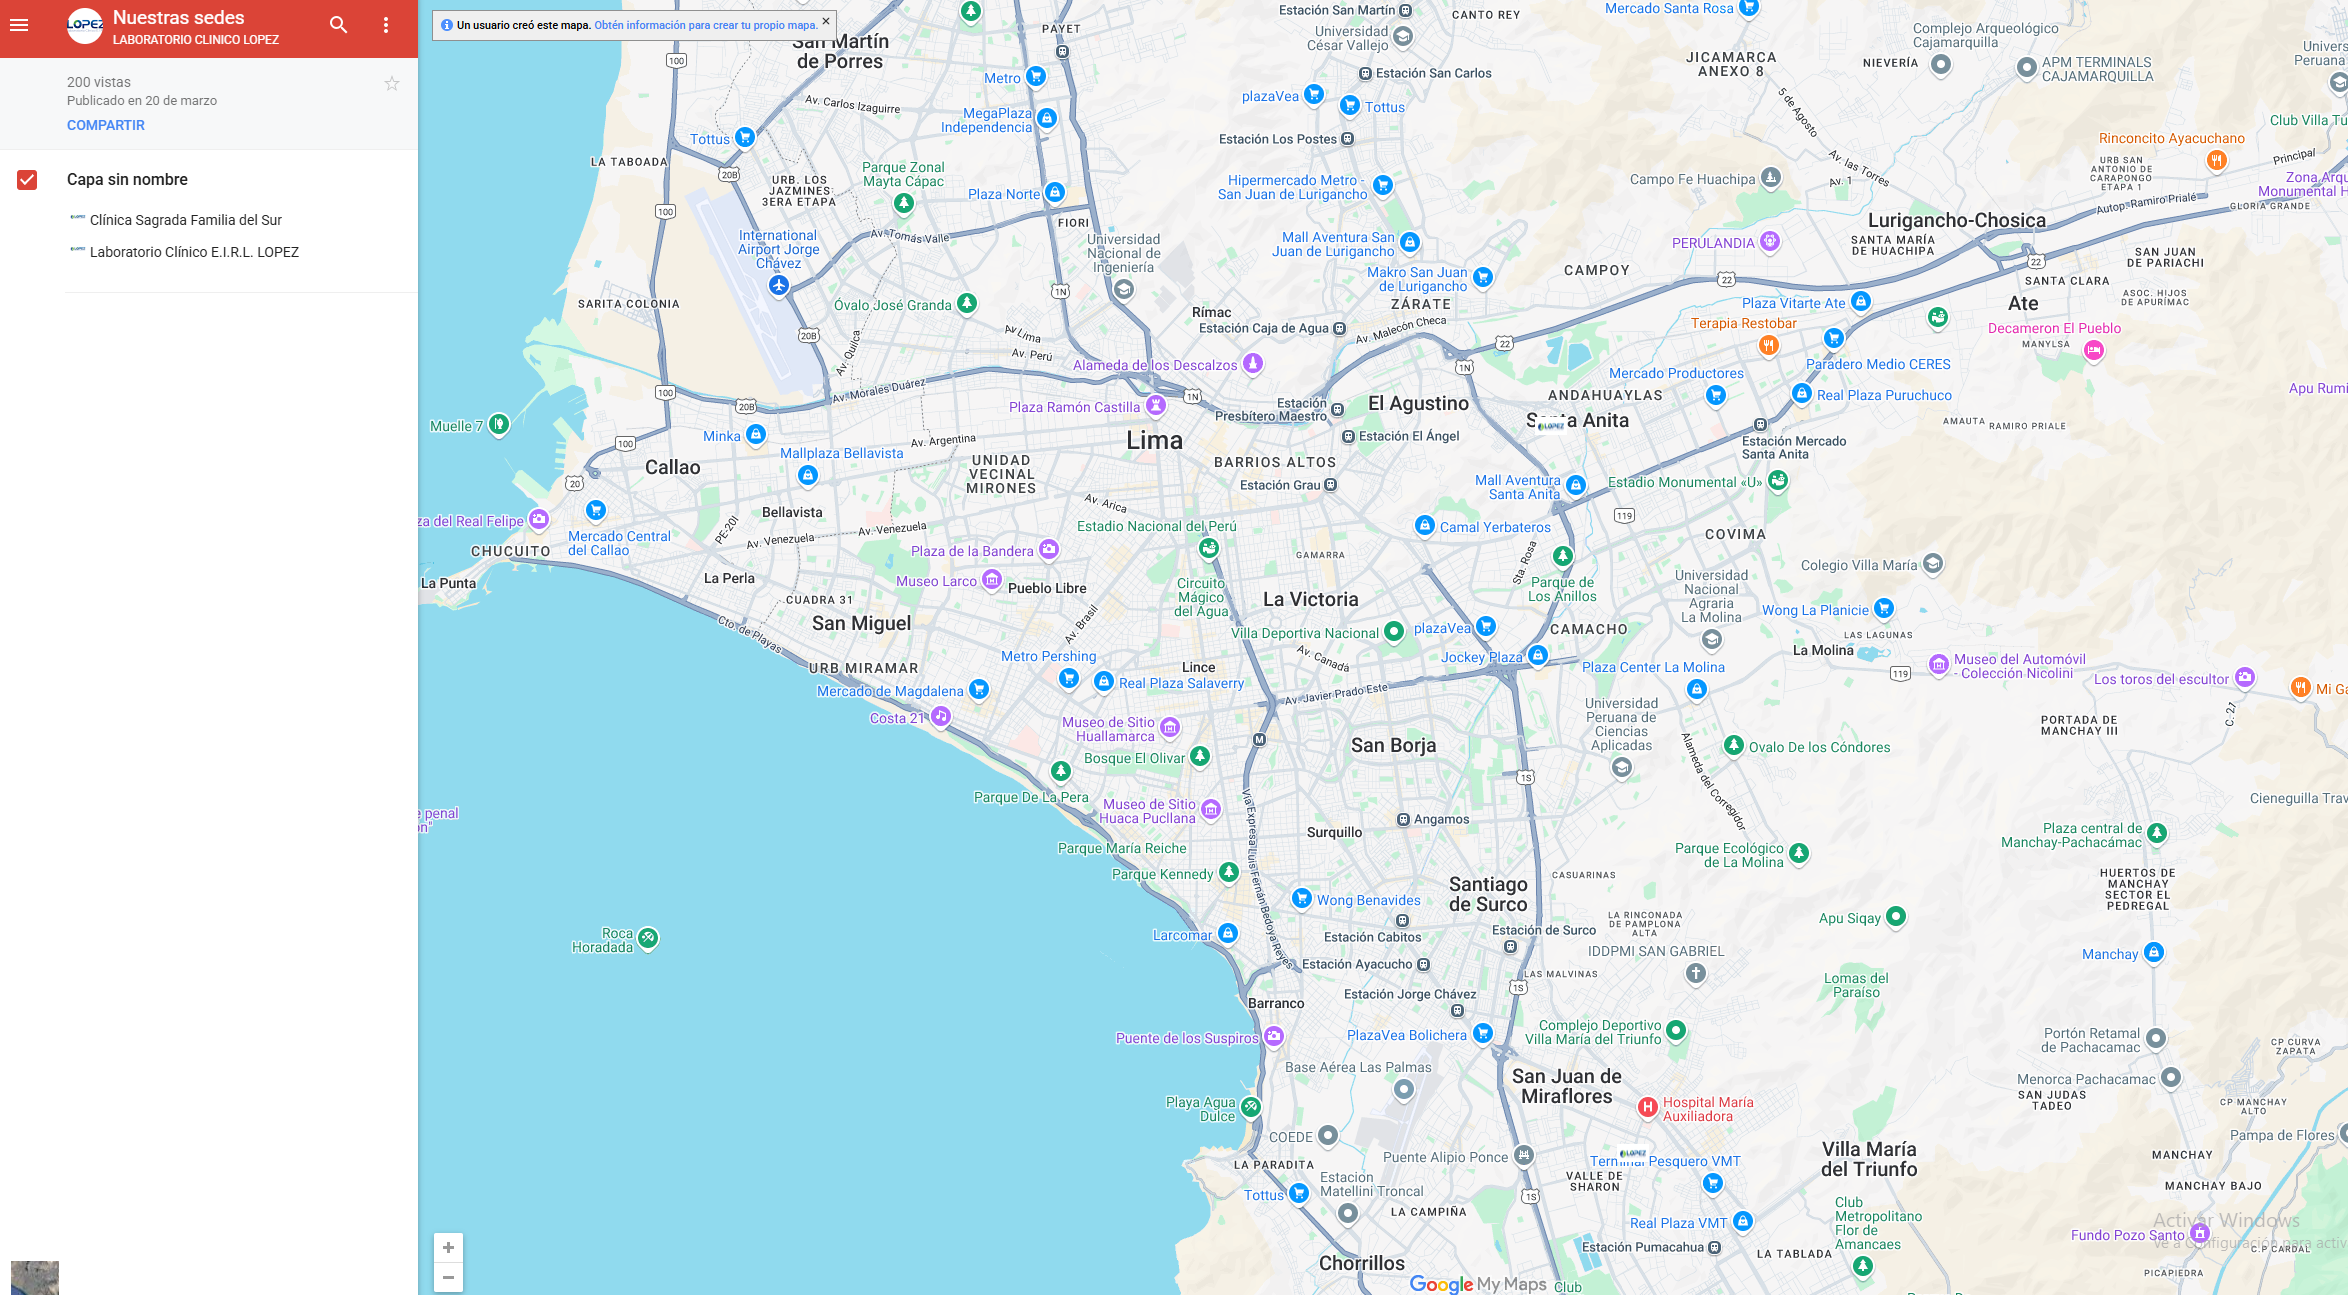Image resolution: width=2348 pixels, height=1295 pixels.
Task: Click PERULANDIA attraction marker
Action: (1770, 241)
